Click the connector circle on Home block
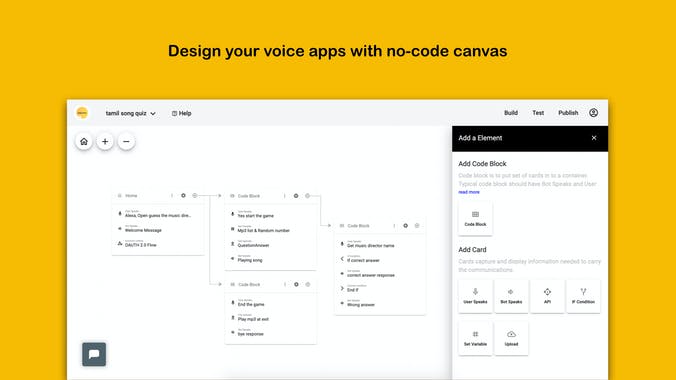 [195, 195]
